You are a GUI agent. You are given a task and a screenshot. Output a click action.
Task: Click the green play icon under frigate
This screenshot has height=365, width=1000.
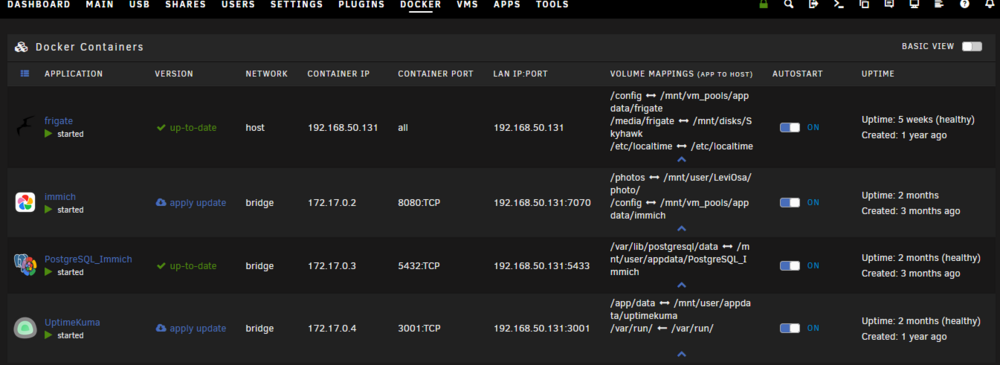point(48,134)
